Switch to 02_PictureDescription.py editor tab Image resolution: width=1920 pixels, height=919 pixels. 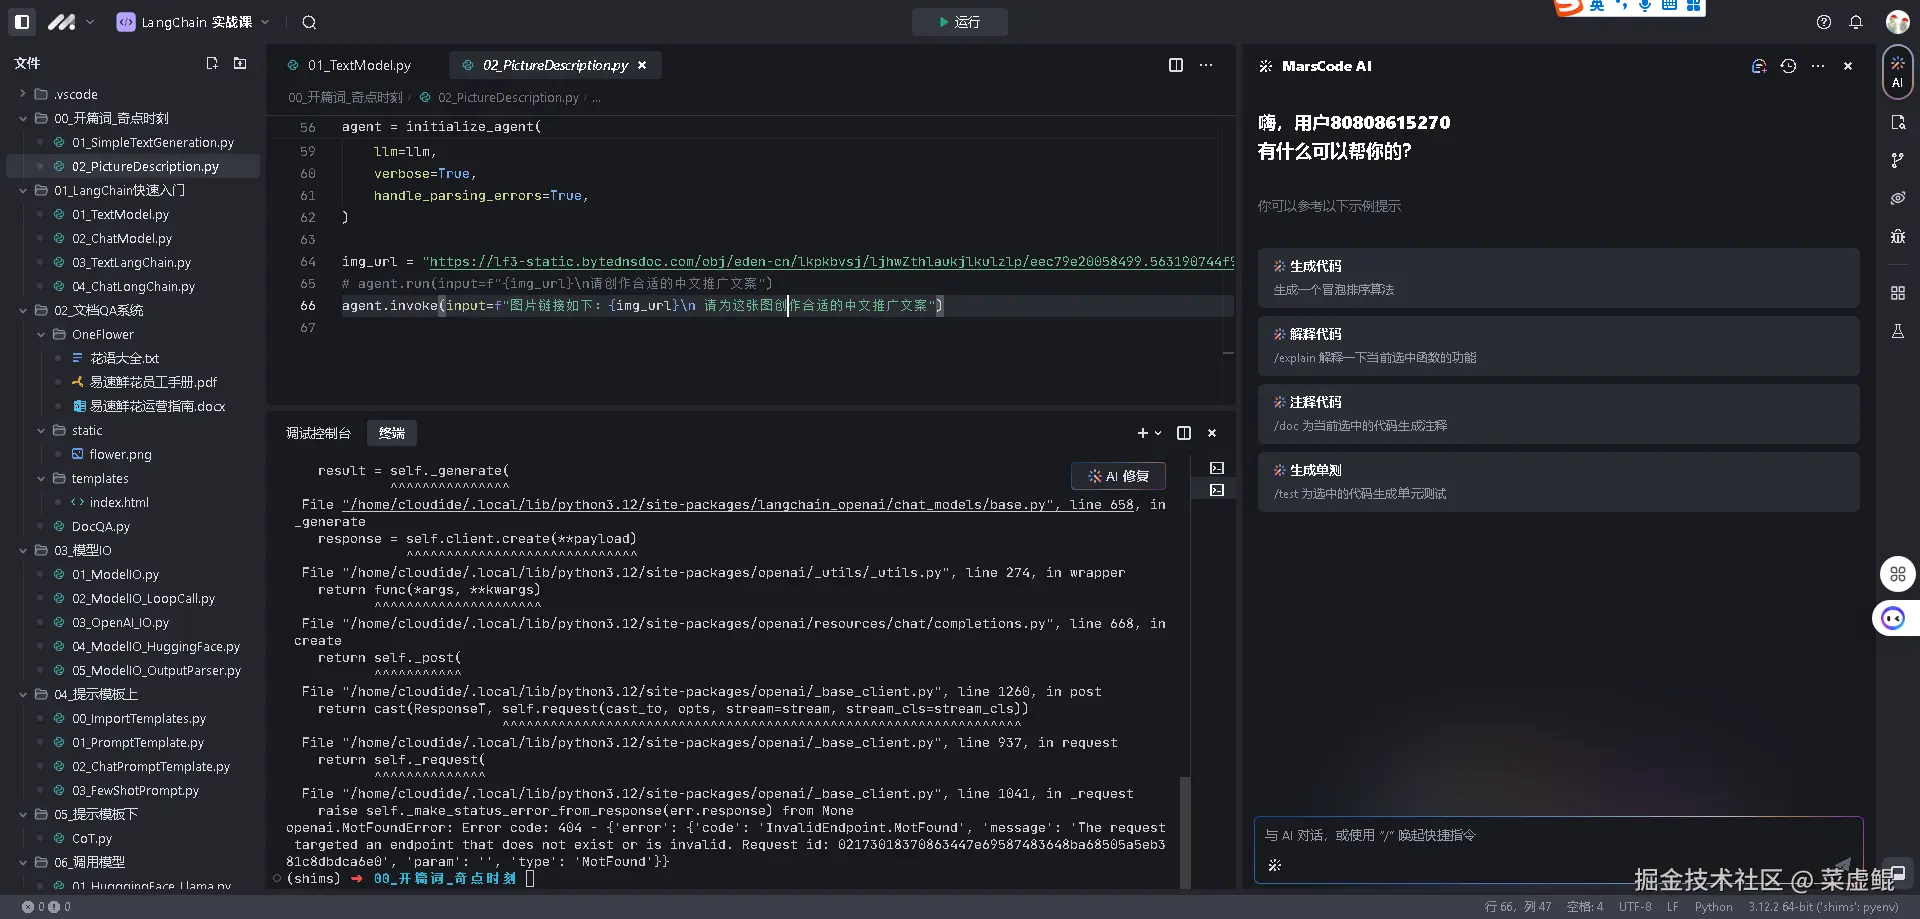tap(553, 65)
